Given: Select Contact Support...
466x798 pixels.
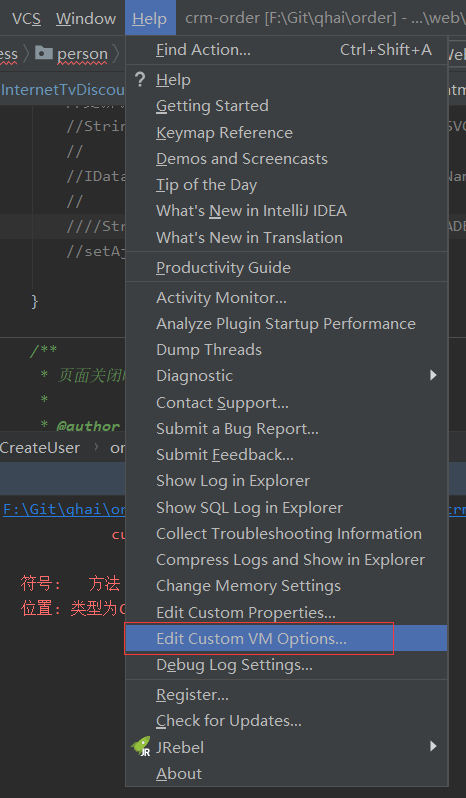Looking at the screenshot, I should [x=286, y=403].
